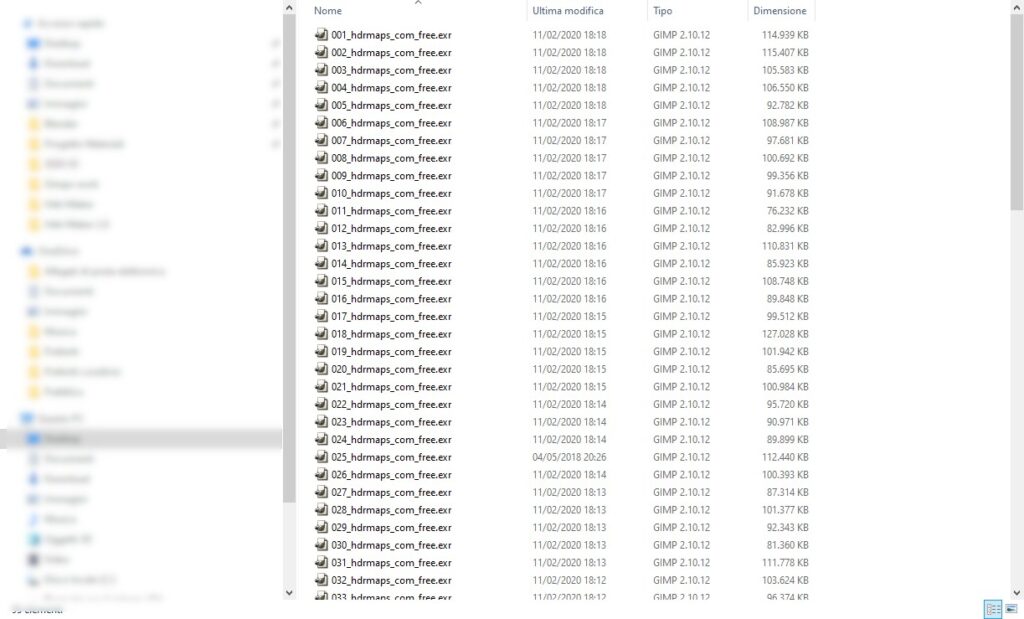Click the file list scrollbar down arrow

[1016, 592]
